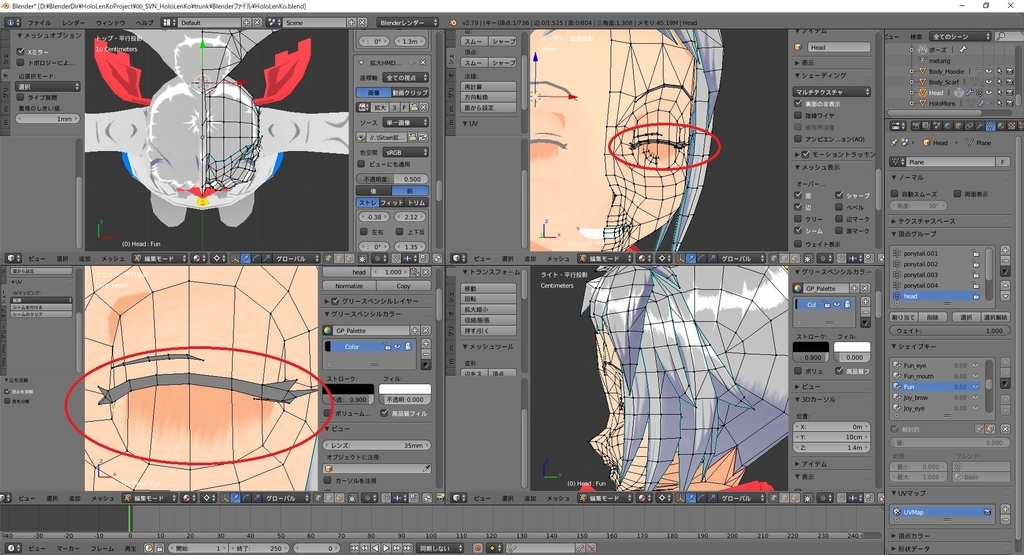Enable 陰線ワイヤ checkbox
The width and height of the screenshot is (1024, 555).
(x=798, y=116)
